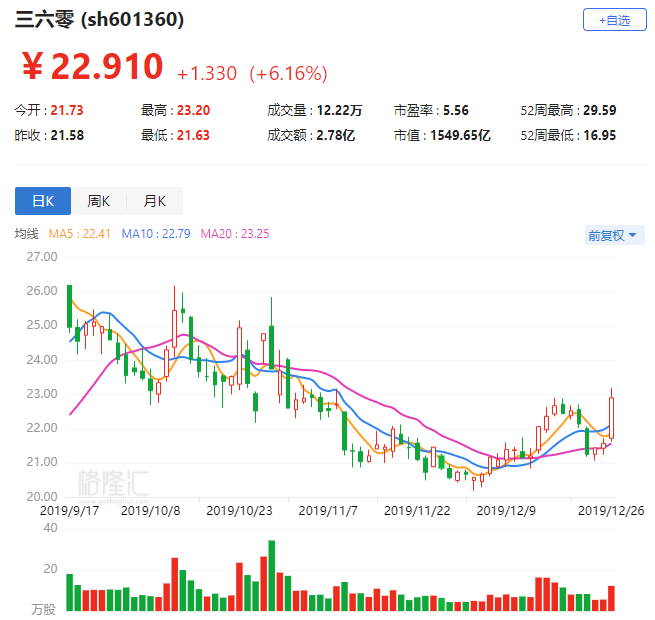Click the 昨收 value 21.58
This screenshot has width=655, height=620.
tap(67, 135)
